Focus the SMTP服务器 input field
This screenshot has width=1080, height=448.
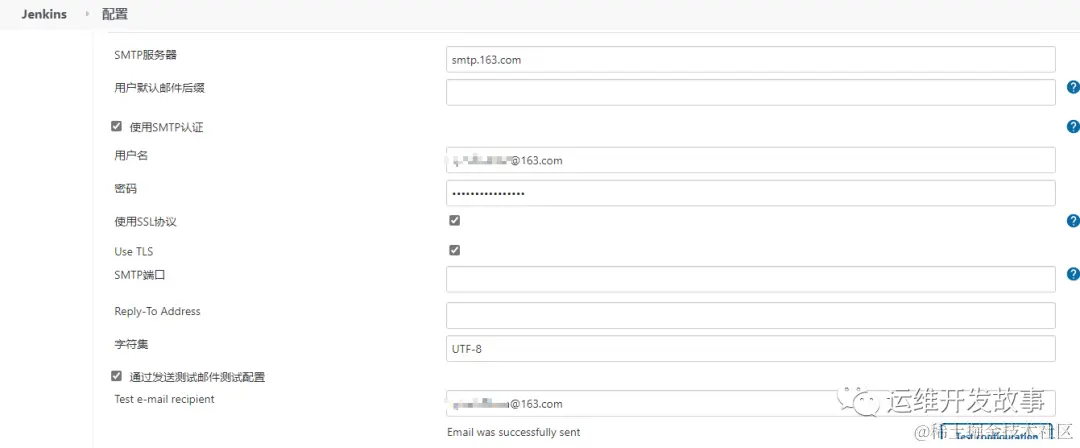[x=751, y=59]
